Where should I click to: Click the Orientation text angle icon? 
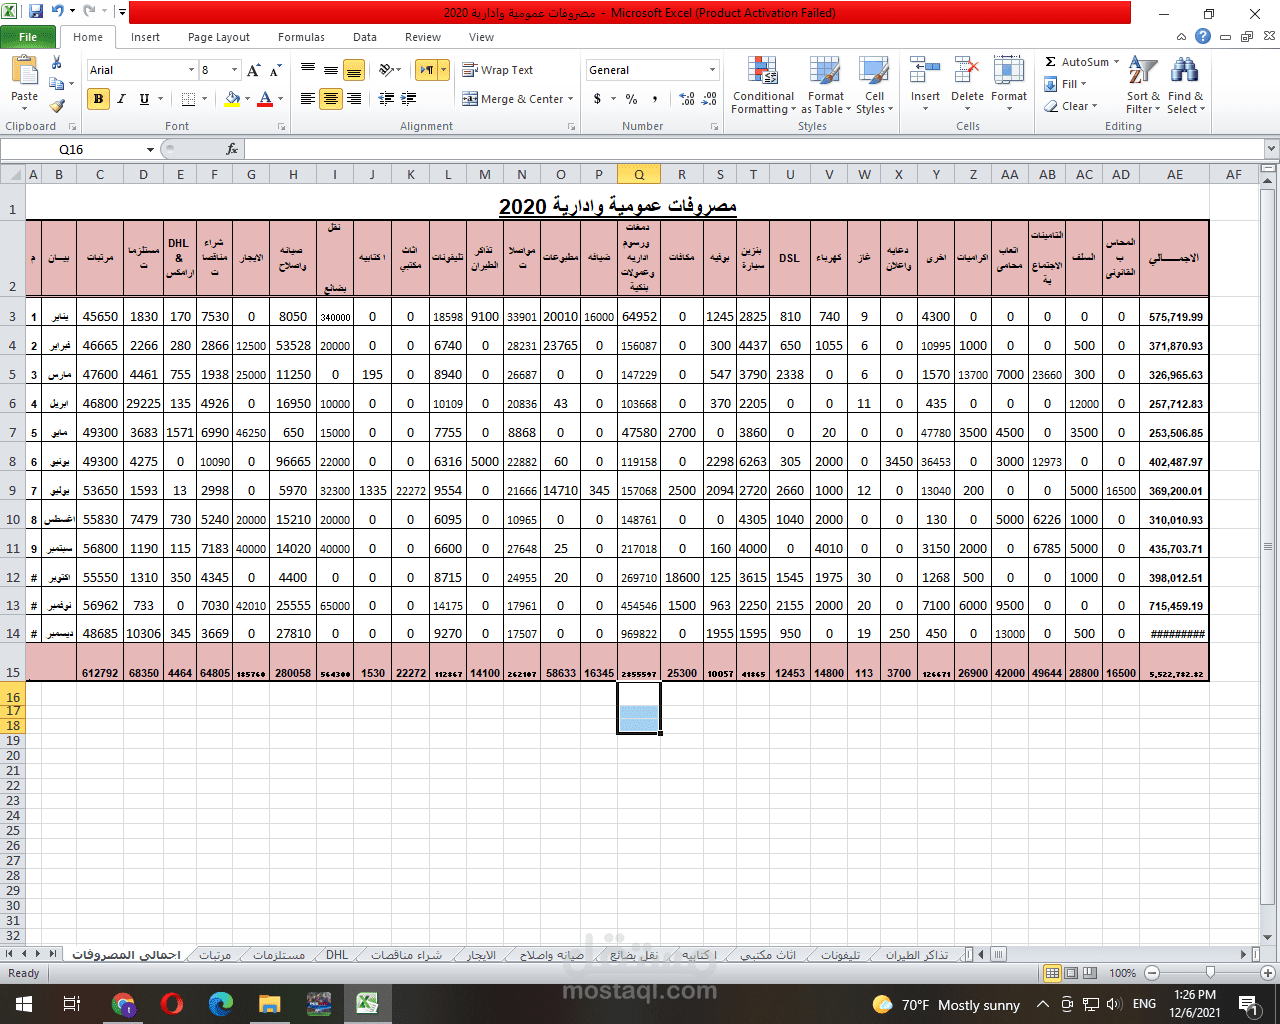[386, 70]
